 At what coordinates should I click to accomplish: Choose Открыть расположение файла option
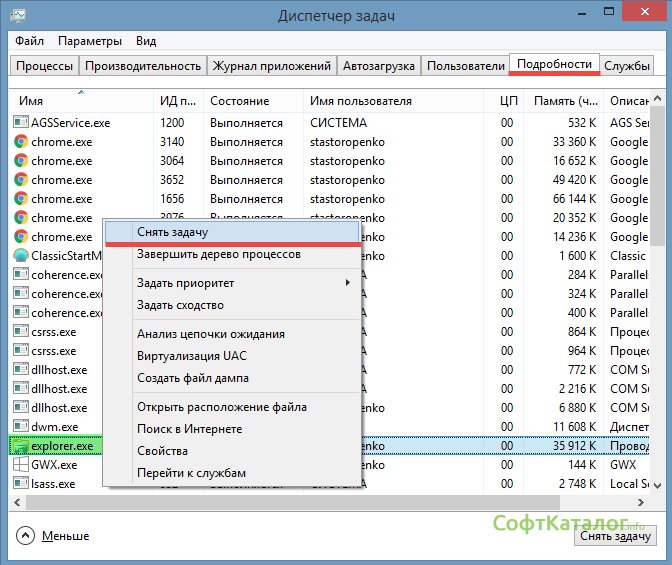(221, 407)
